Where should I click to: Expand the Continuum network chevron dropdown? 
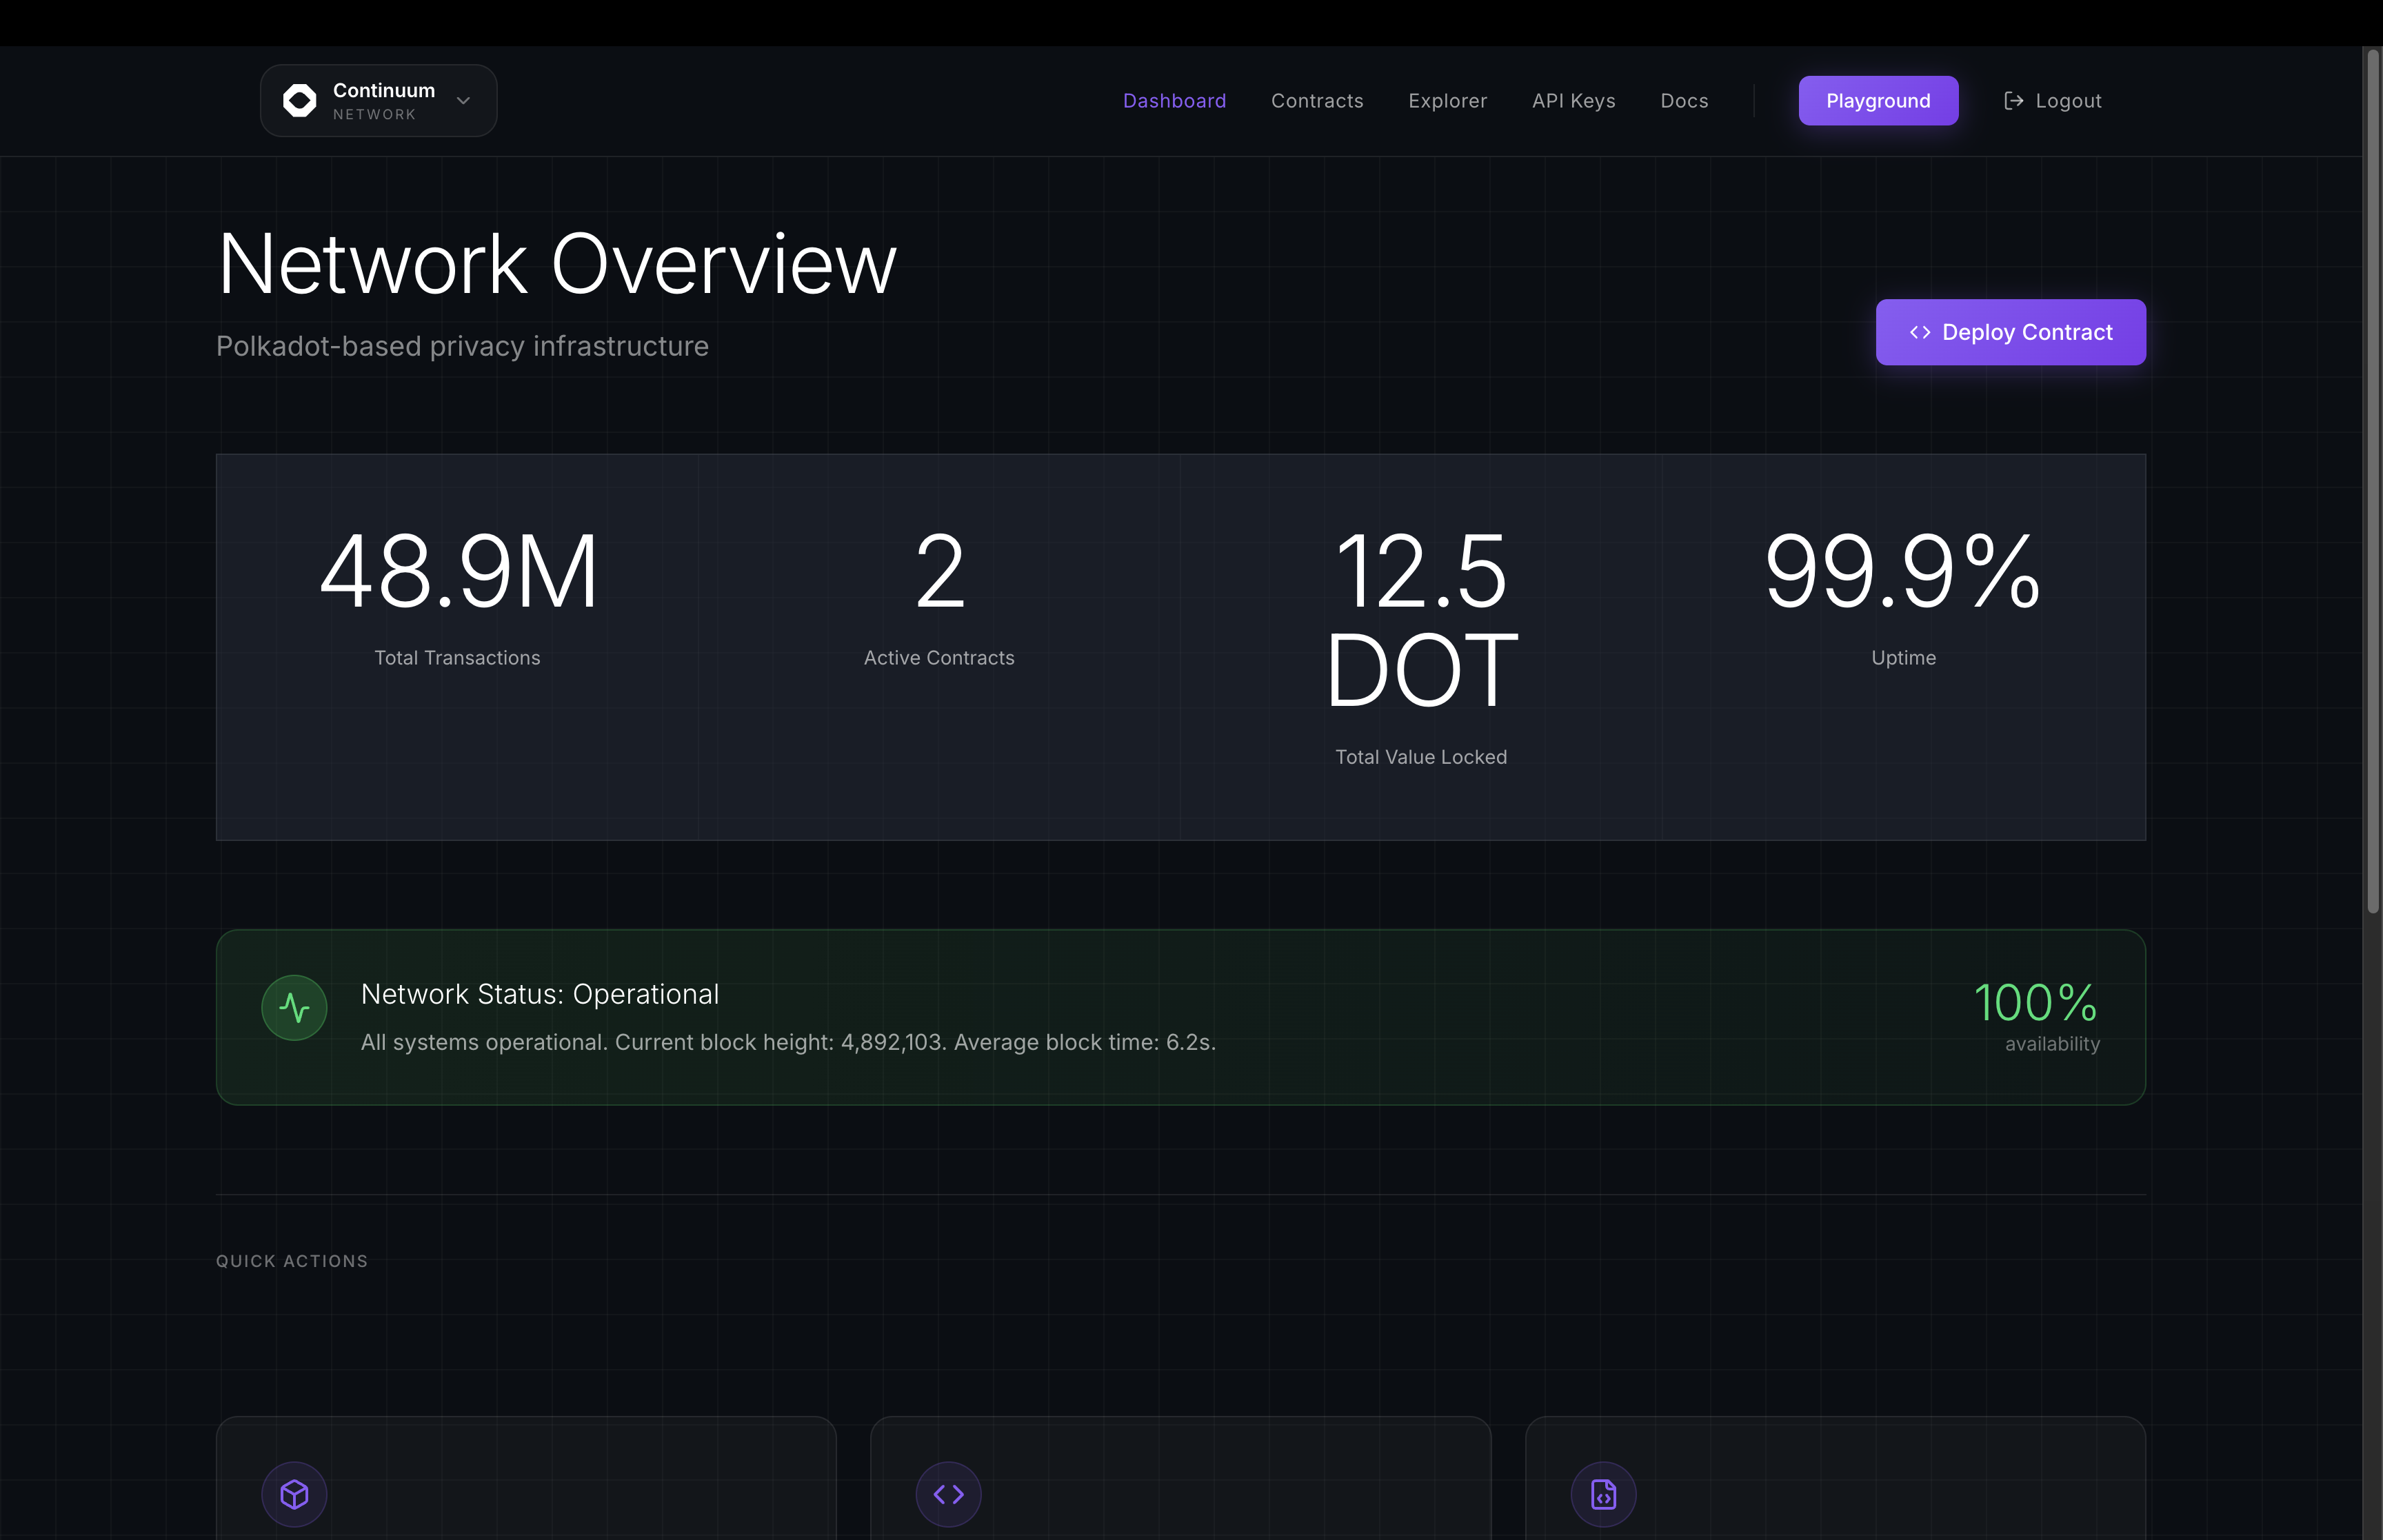(463, 101)
